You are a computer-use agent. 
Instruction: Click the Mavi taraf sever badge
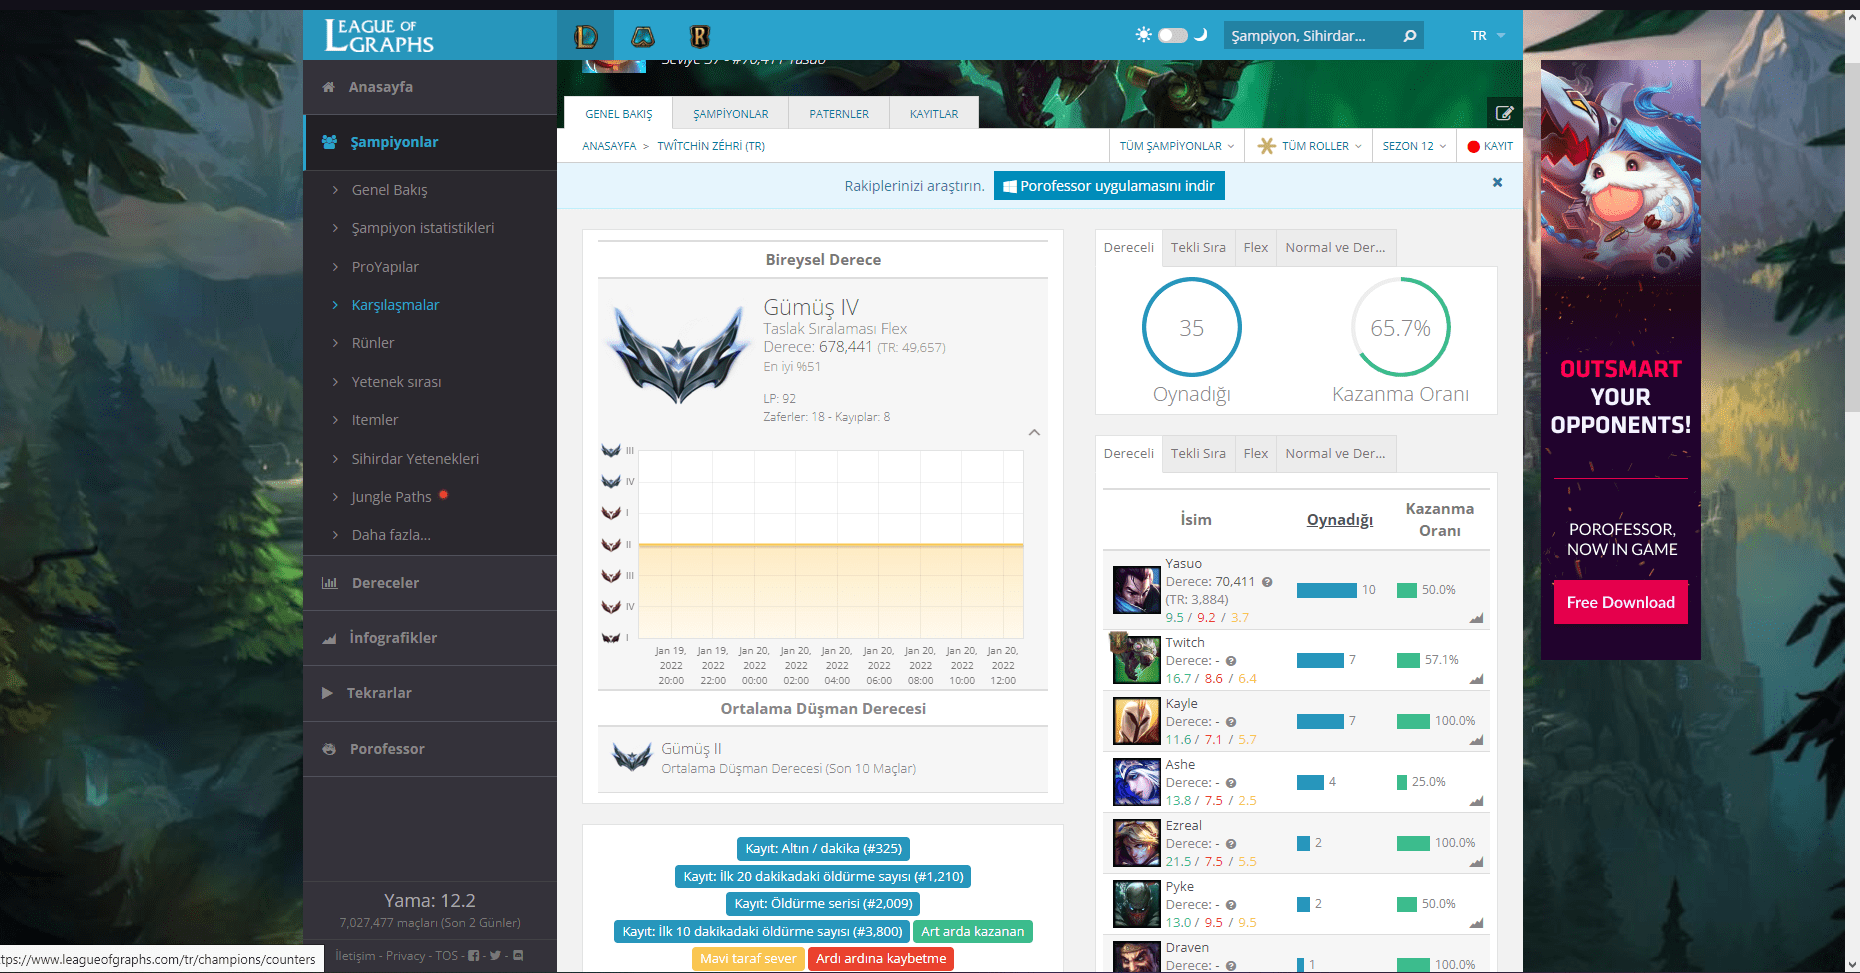pyautogui.click(x=748, y=959)
